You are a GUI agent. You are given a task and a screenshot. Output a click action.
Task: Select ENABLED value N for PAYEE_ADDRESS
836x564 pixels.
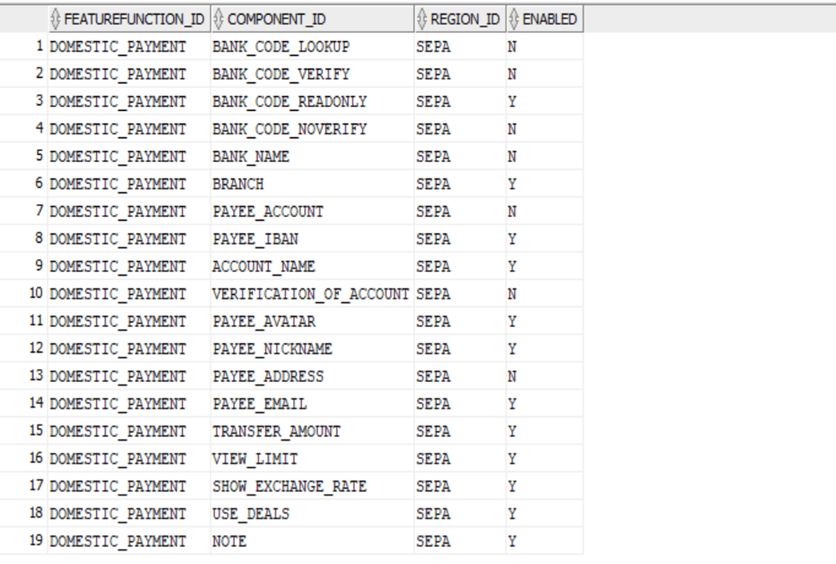[545, 376]
